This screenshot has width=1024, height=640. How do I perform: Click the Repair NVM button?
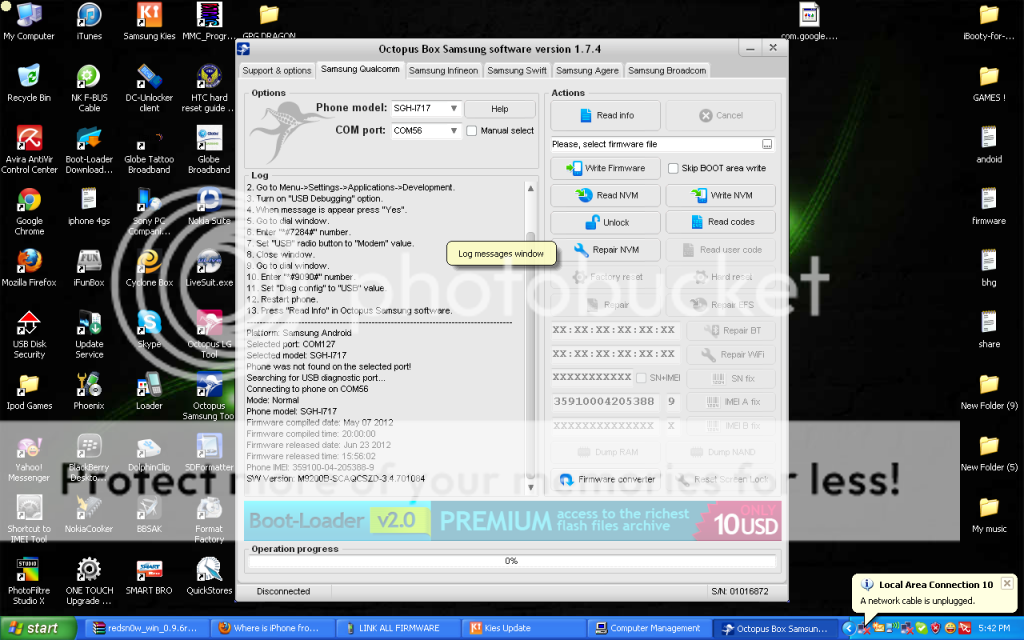point(605,249)
